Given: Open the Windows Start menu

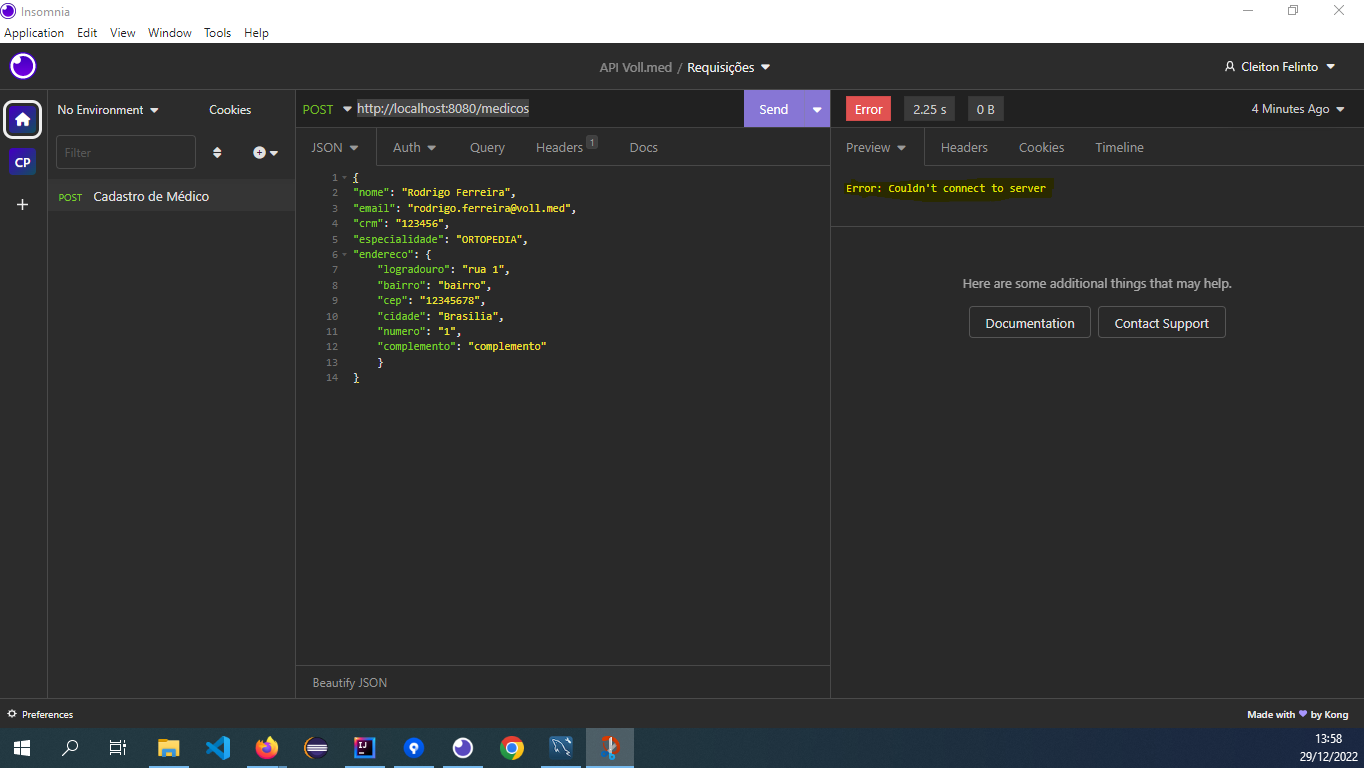Looking at the screenshot, I should pos(21,748).
